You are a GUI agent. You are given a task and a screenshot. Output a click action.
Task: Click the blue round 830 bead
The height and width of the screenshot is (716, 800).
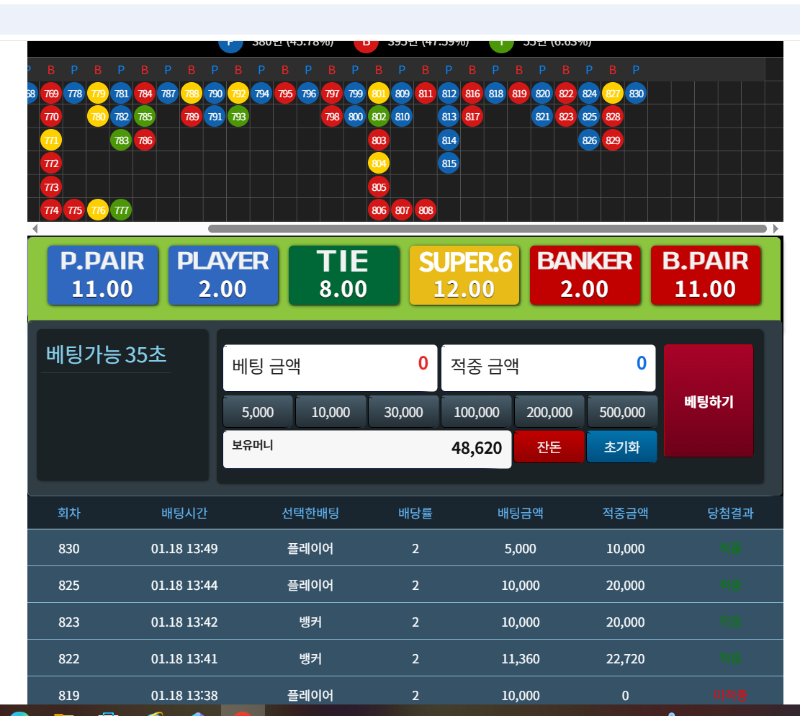click(x=636, y=94)
